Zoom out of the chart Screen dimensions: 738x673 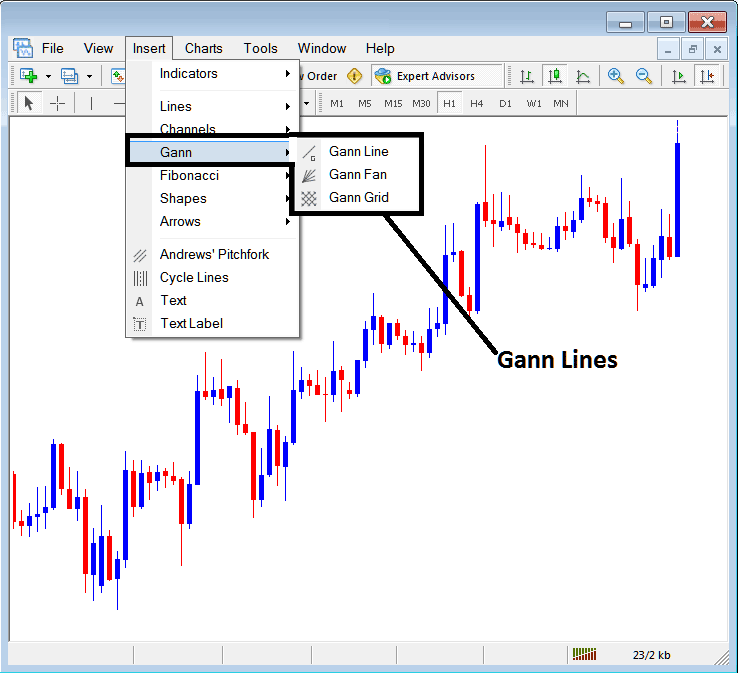(644, 76)
